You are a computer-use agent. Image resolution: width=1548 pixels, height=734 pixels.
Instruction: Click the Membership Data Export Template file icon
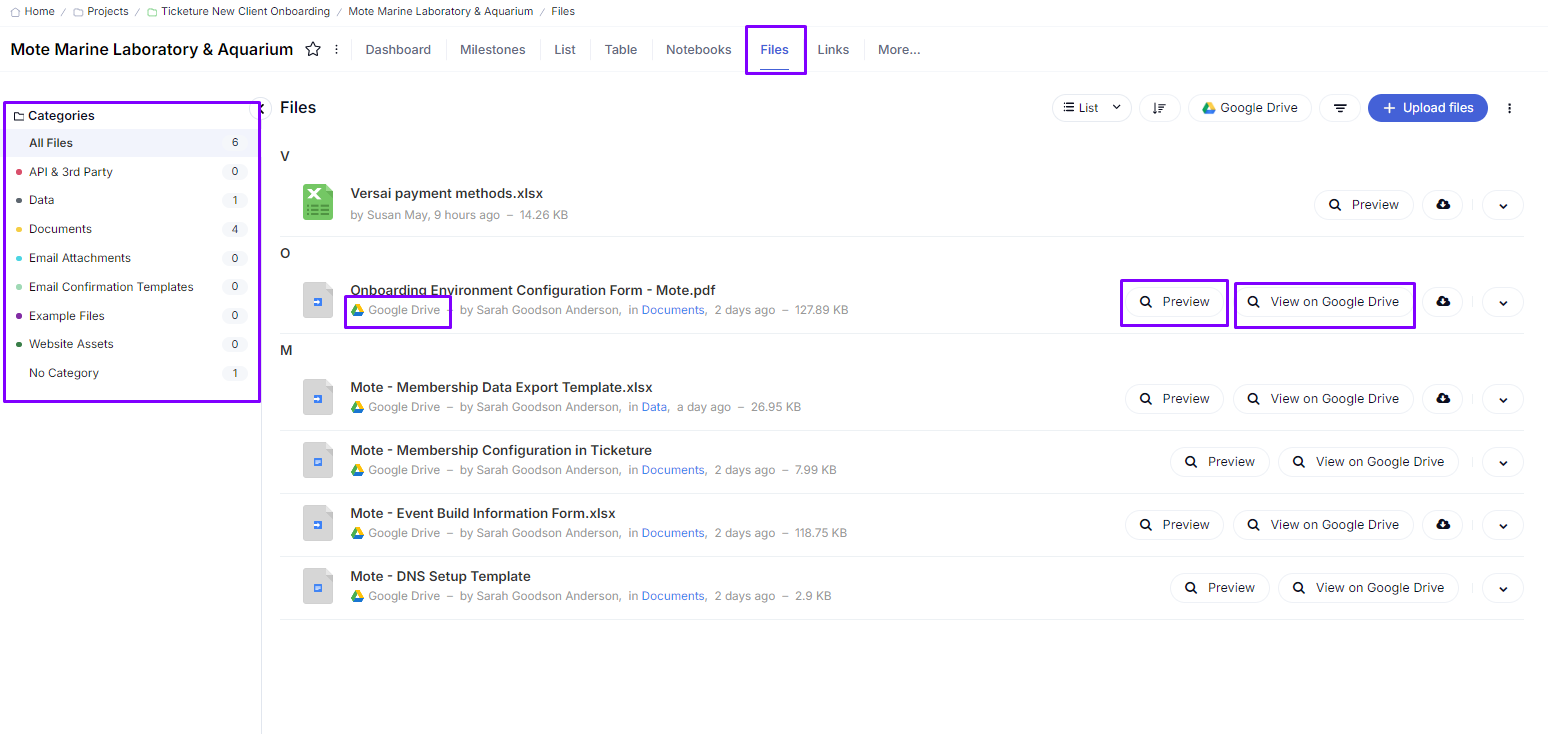(x=318, y=397)
